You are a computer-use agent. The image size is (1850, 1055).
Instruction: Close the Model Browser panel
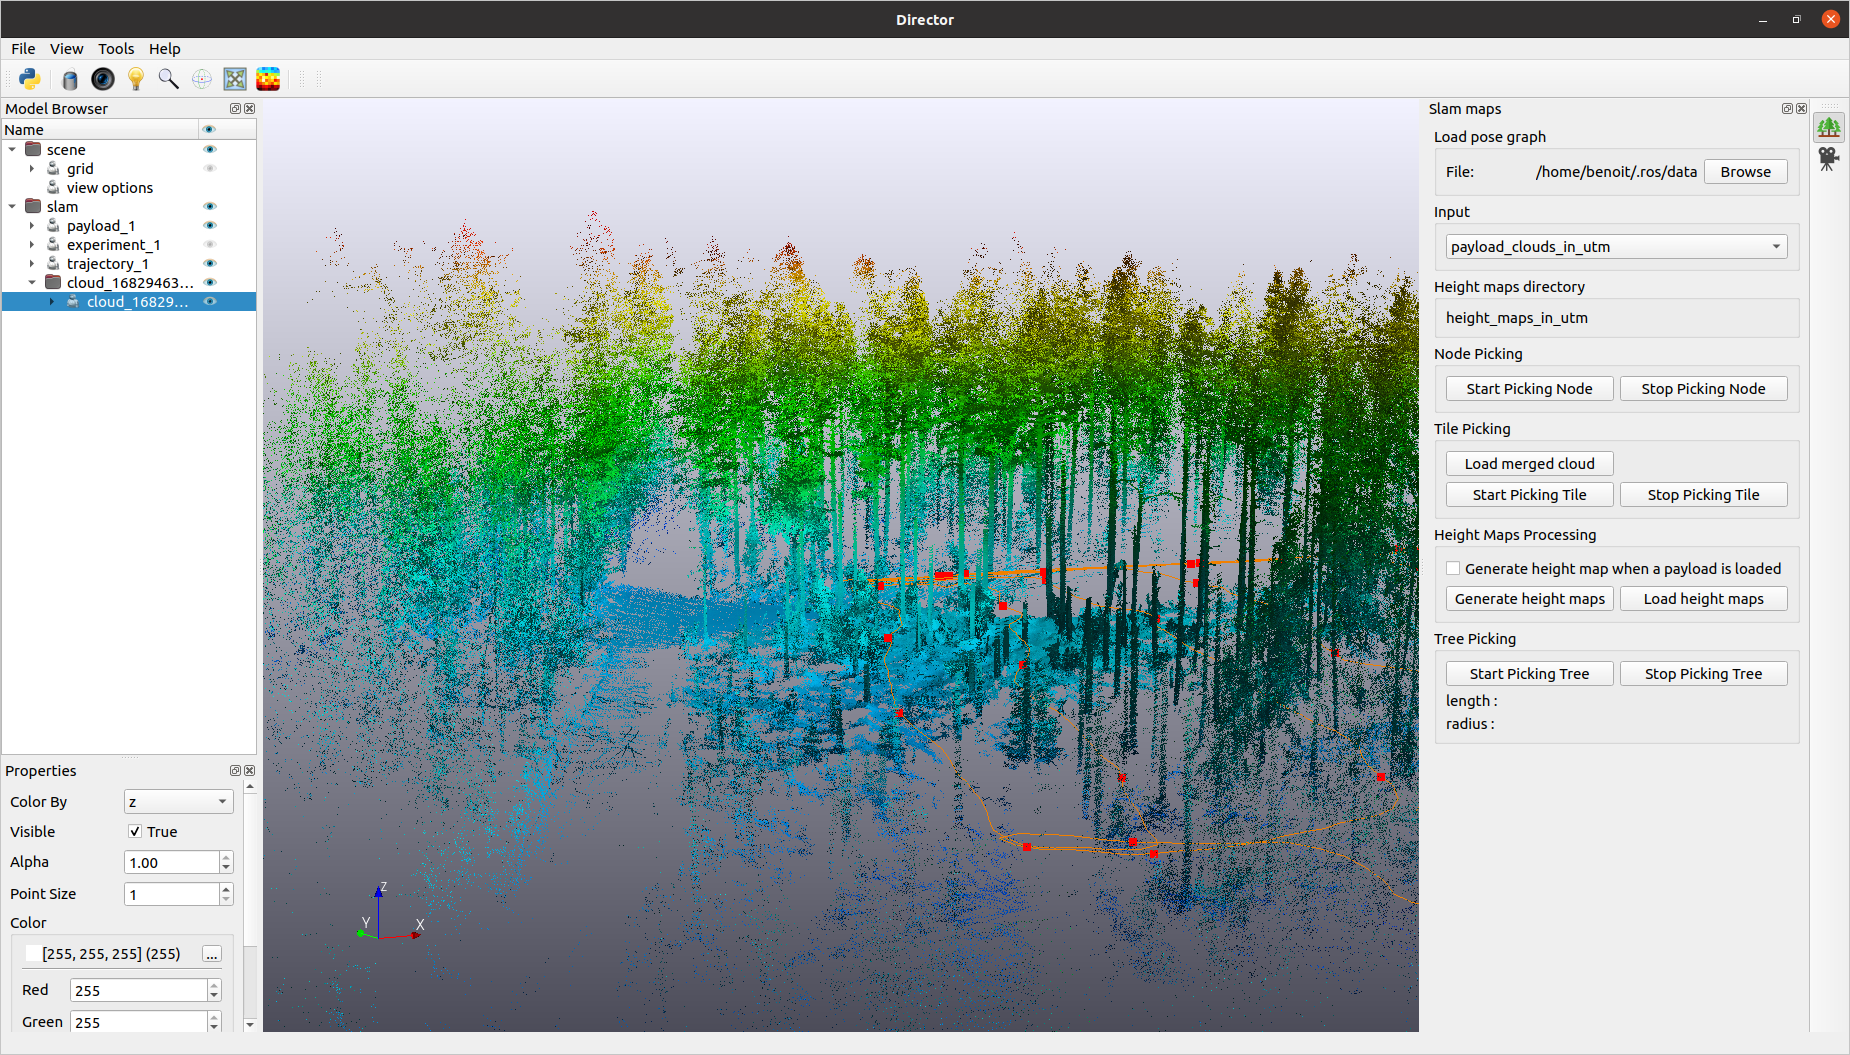point(249,109)
